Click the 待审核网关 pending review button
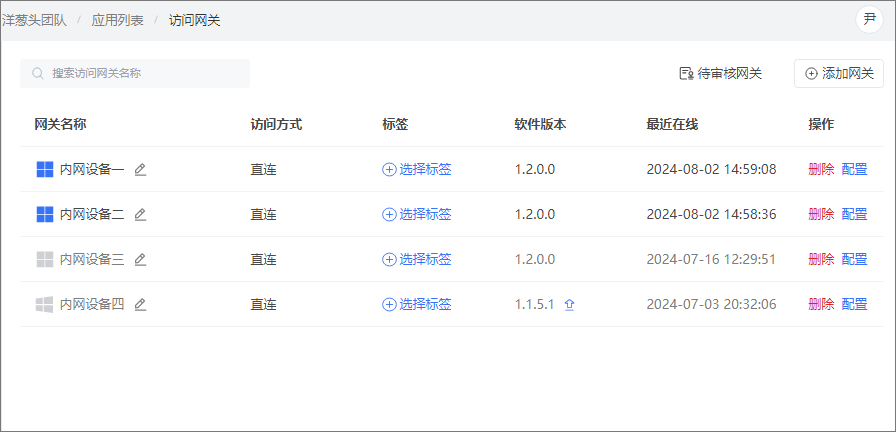Image resolution: width=896 pixels, height=432 pixels. tap(721, 74)
